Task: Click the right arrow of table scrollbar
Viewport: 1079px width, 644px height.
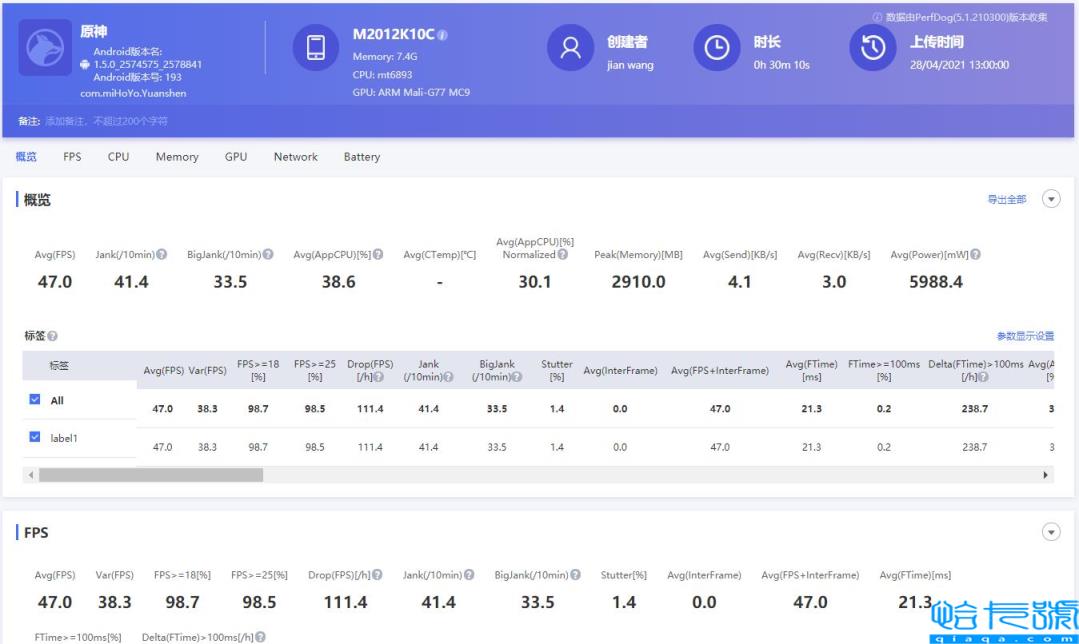Action: tap(1047, 475)
